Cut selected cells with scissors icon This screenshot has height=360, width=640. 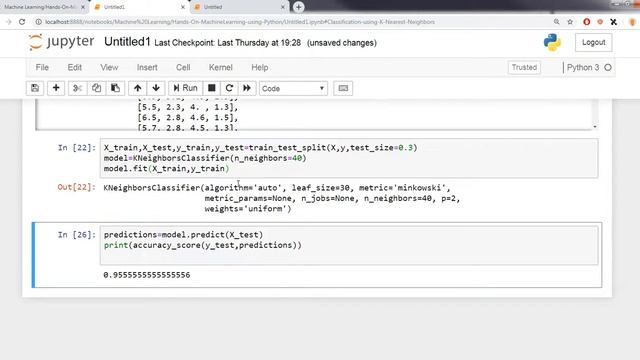click(x=78, y=88)
